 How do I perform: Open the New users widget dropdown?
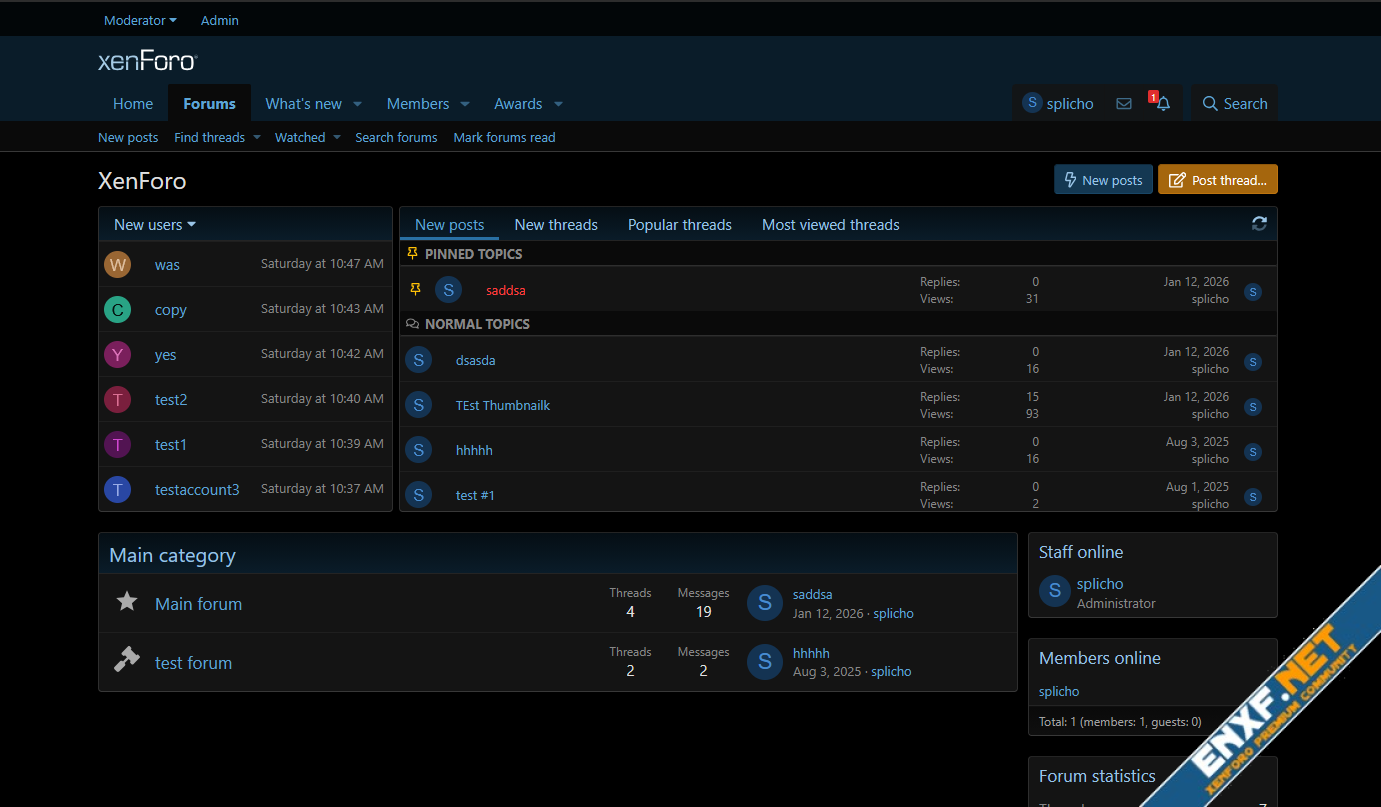tap(155, 225)
